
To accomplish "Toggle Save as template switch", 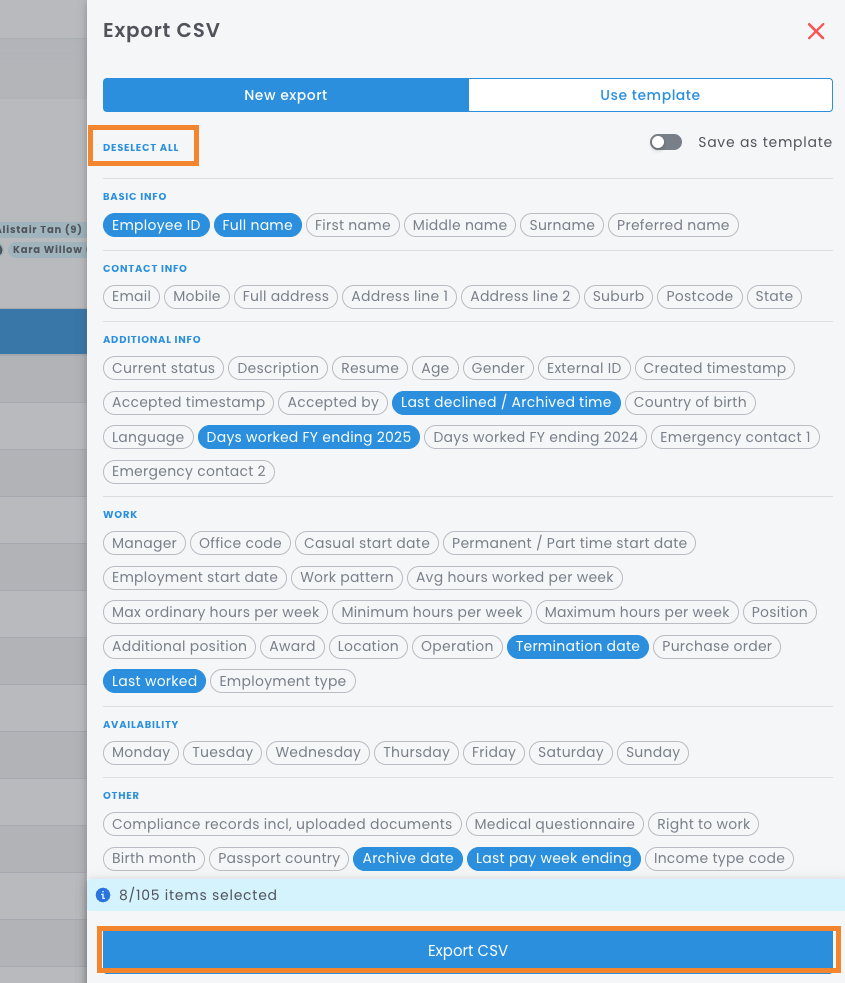I will pyautogui.click(x=665, y=142).
